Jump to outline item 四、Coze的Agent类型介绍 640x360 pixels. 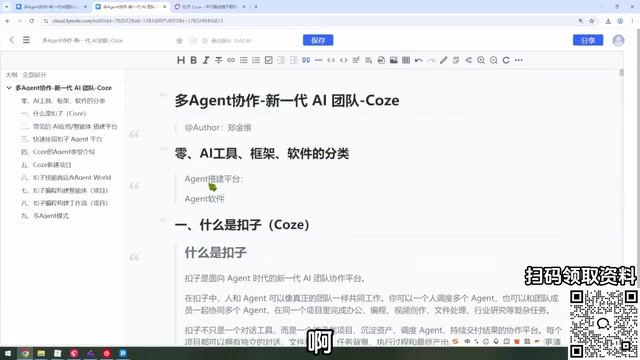(x=58, y=152)
